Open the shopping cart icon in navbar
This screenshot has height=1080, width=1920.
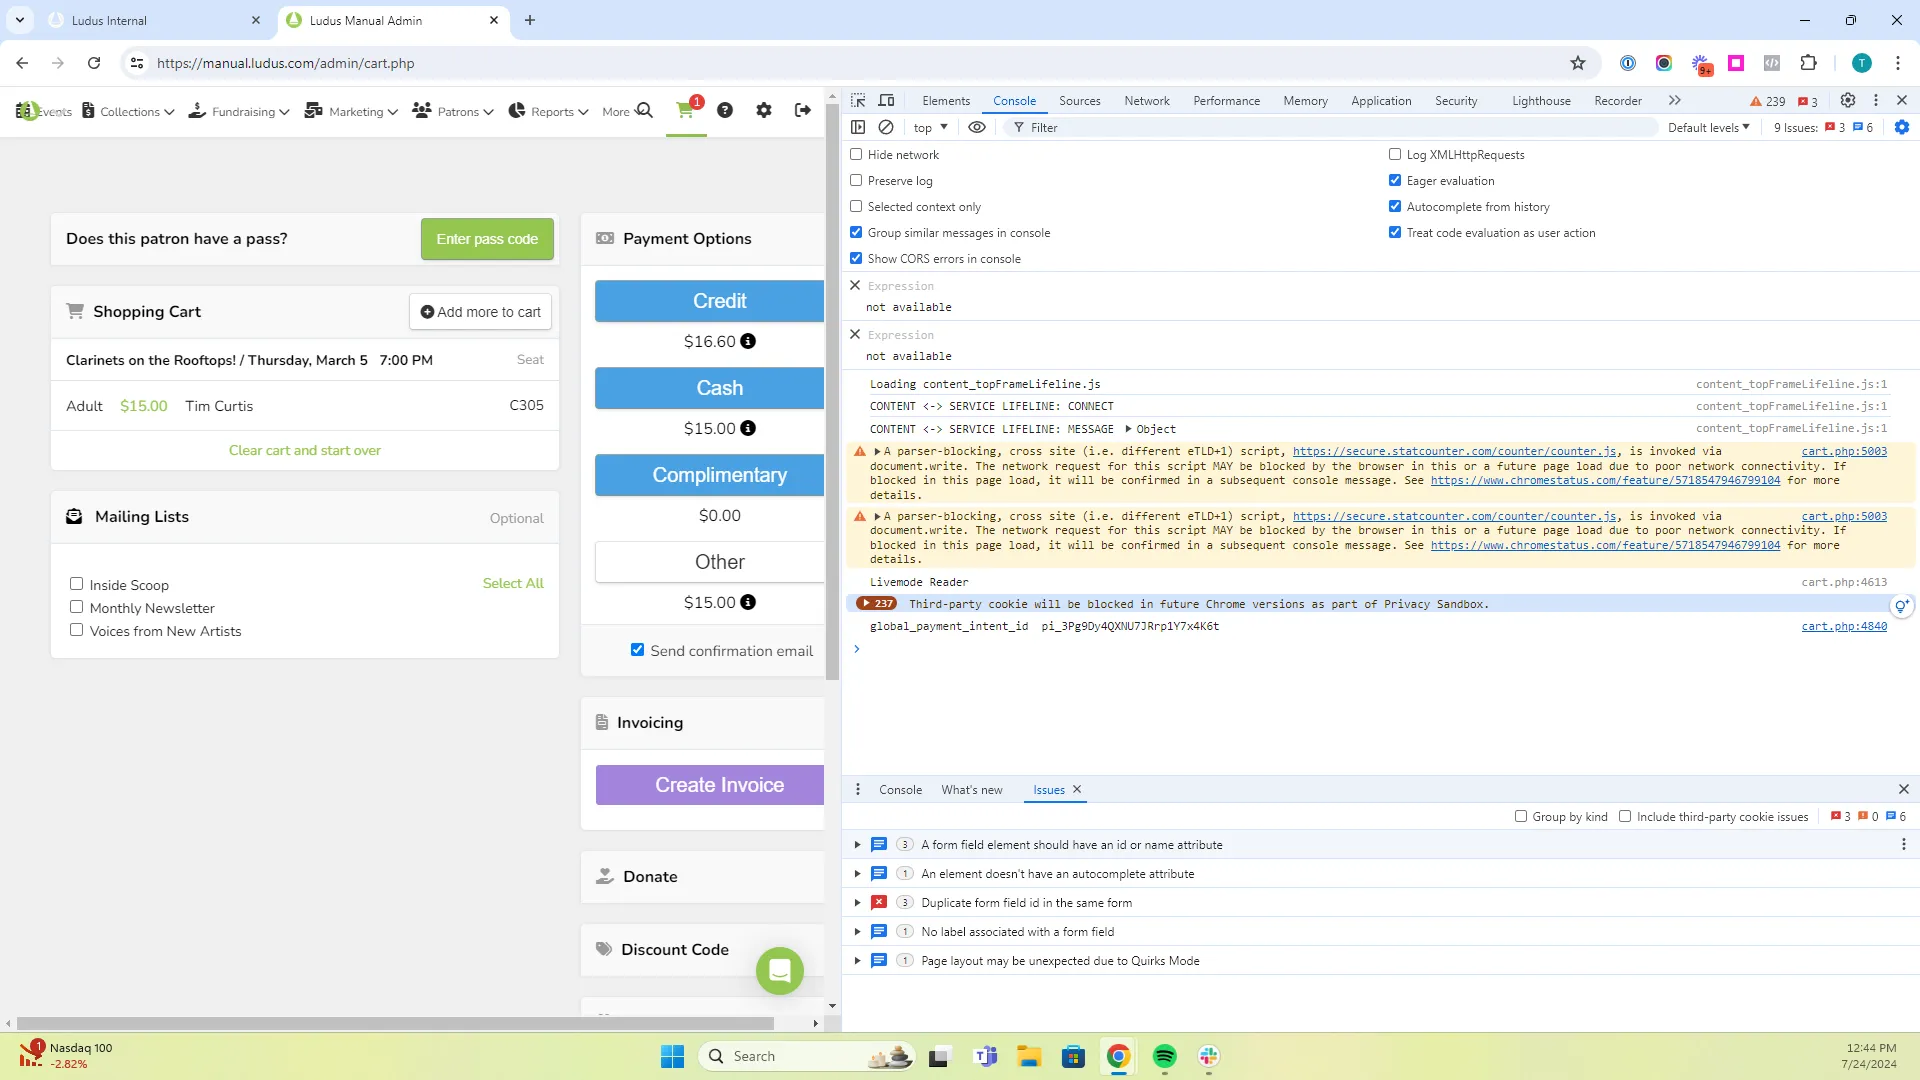(x=685, y=110)
